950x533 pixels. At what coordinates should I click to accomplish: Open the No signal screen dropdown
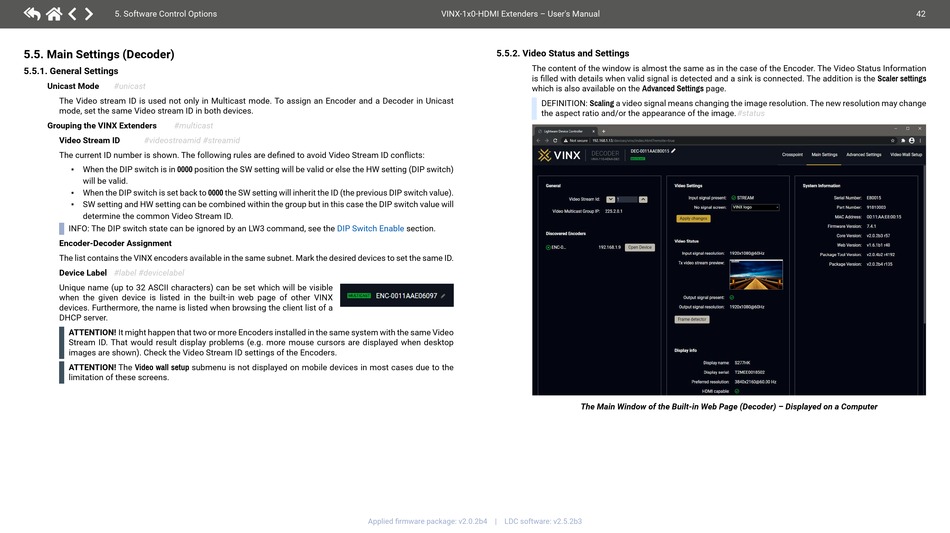pyautogui.click(x=755, y=207)
